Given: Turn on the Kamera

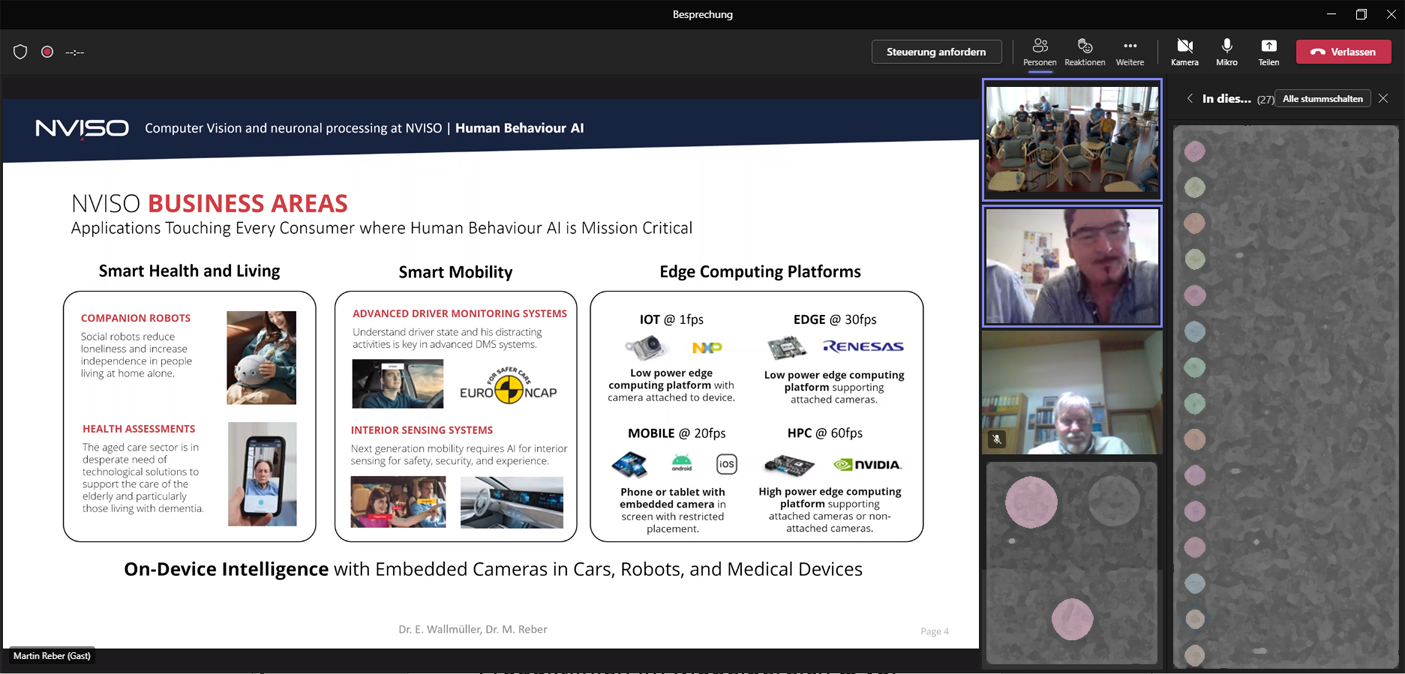Looking at the screenshot, I should [x=1184, y=52].
